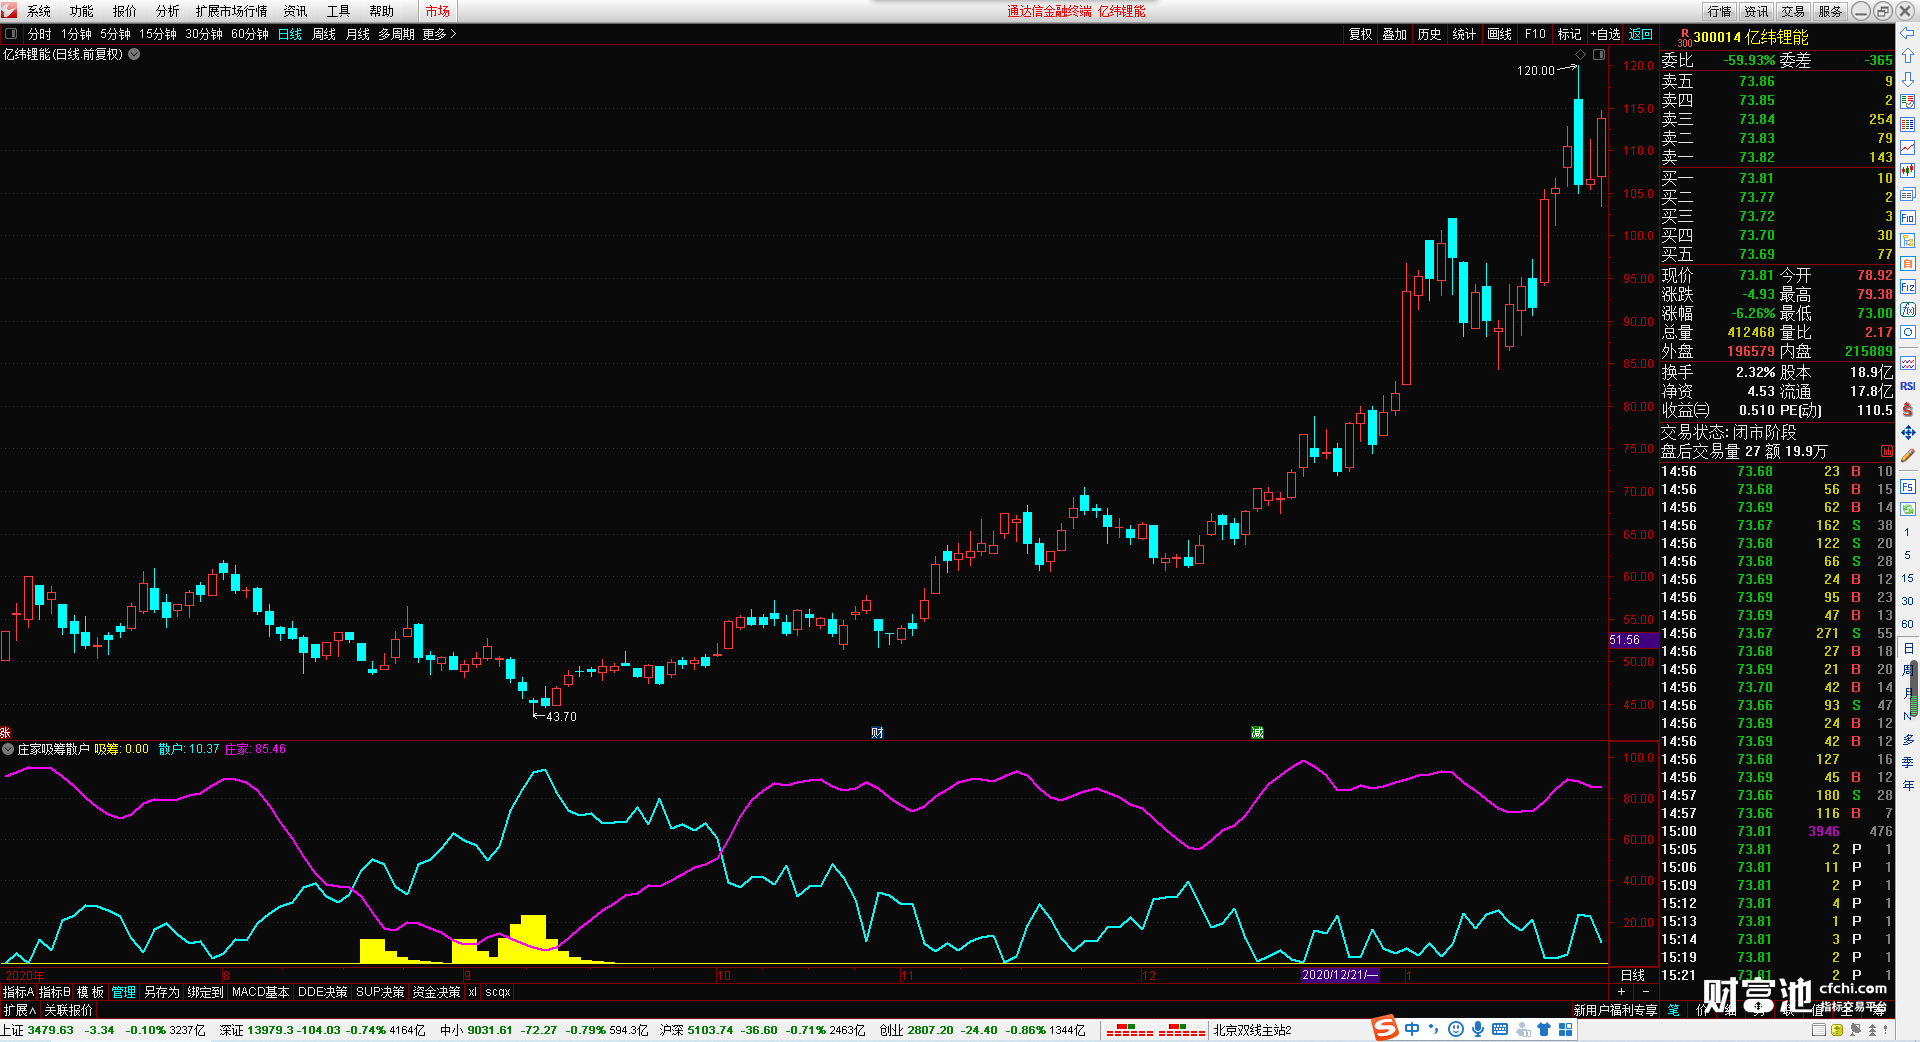Switch to the 周线 weekly chart tab
This screenshot has height=1042, width=1920.
(x=324, y=34)
